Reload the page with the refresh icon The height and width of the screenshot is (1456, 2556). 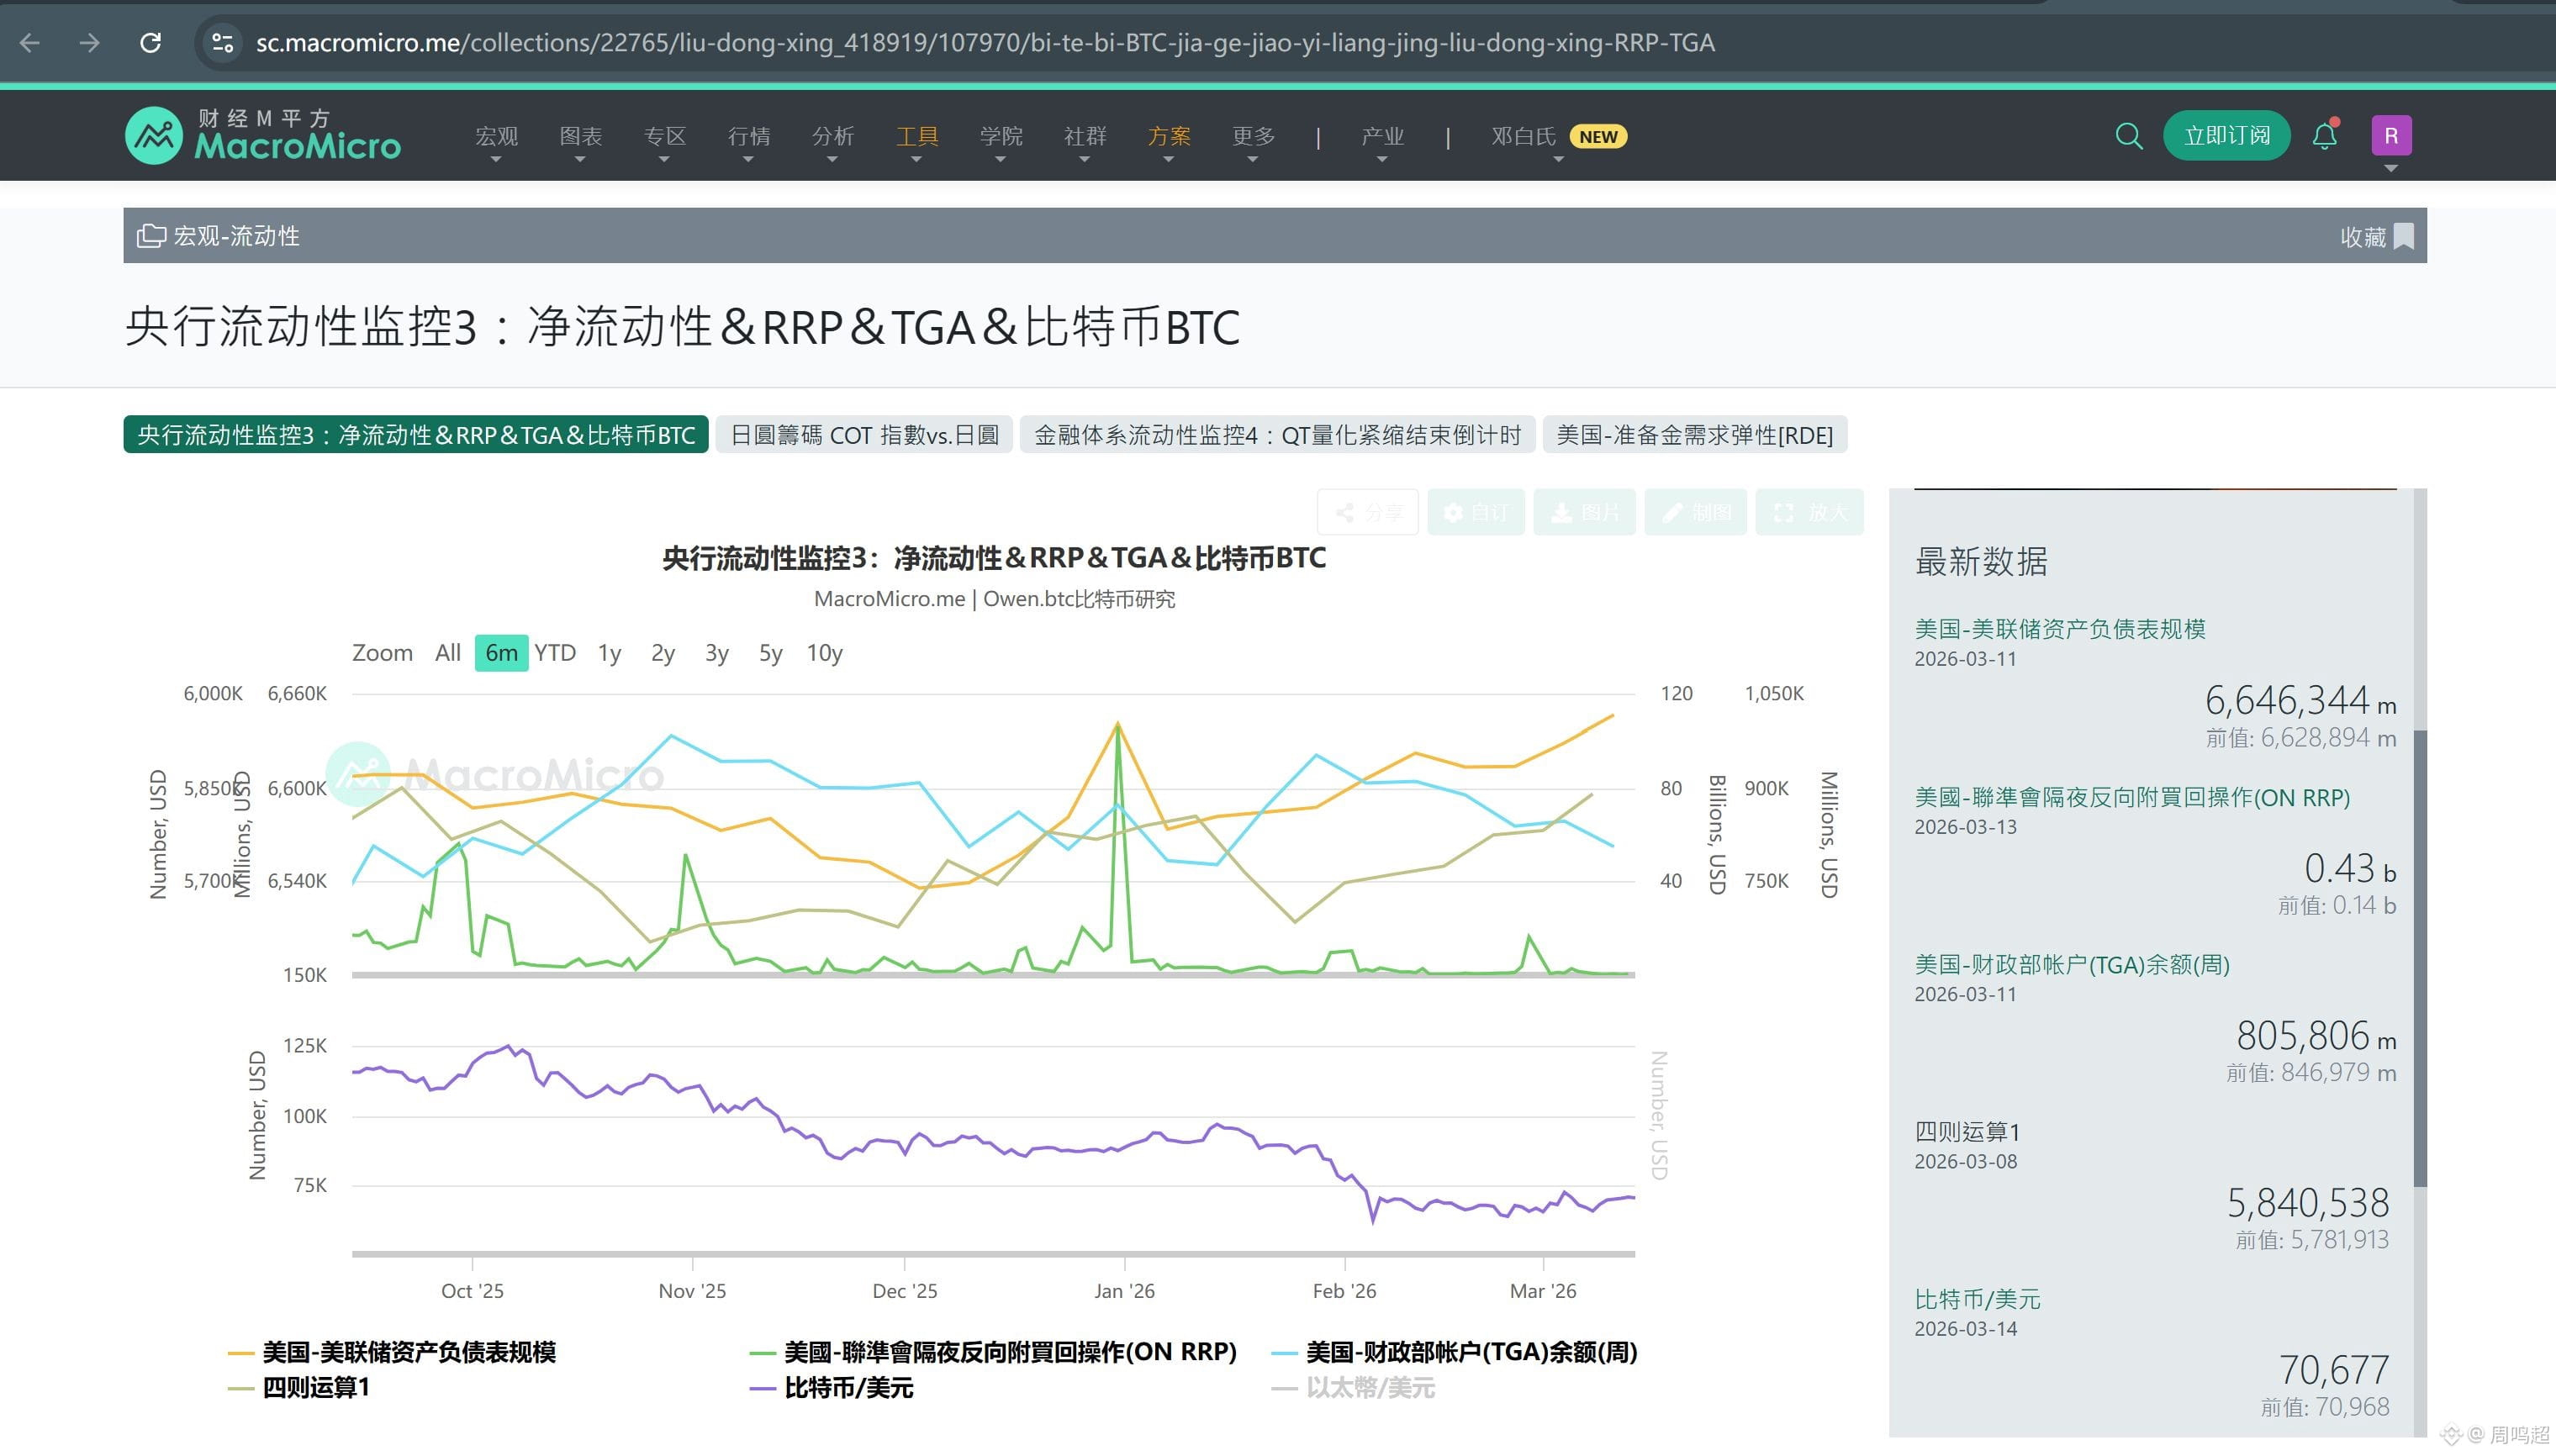tap(151, 42)
